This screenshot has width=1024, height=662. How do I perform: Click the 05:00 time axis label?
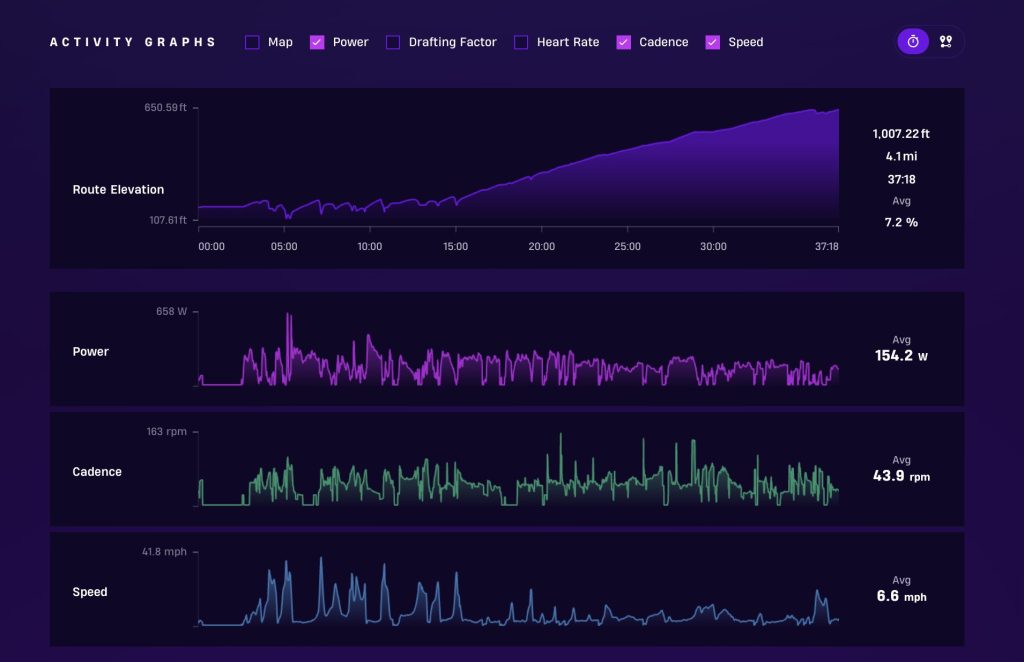[284, 246]
